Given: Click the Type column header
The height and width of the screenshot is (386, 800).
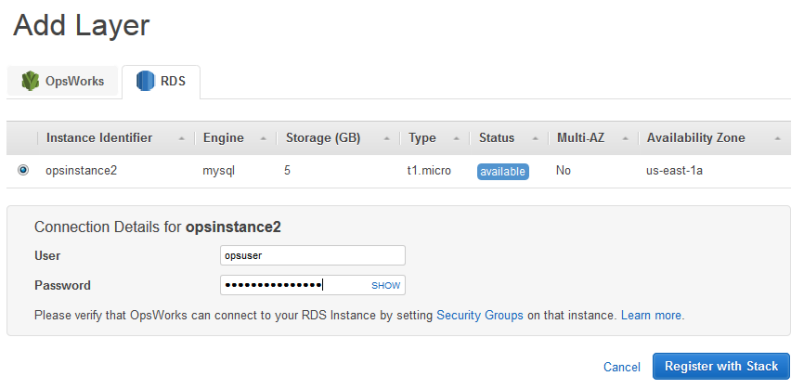Looking at the screenshot, I should pos(422,138).
